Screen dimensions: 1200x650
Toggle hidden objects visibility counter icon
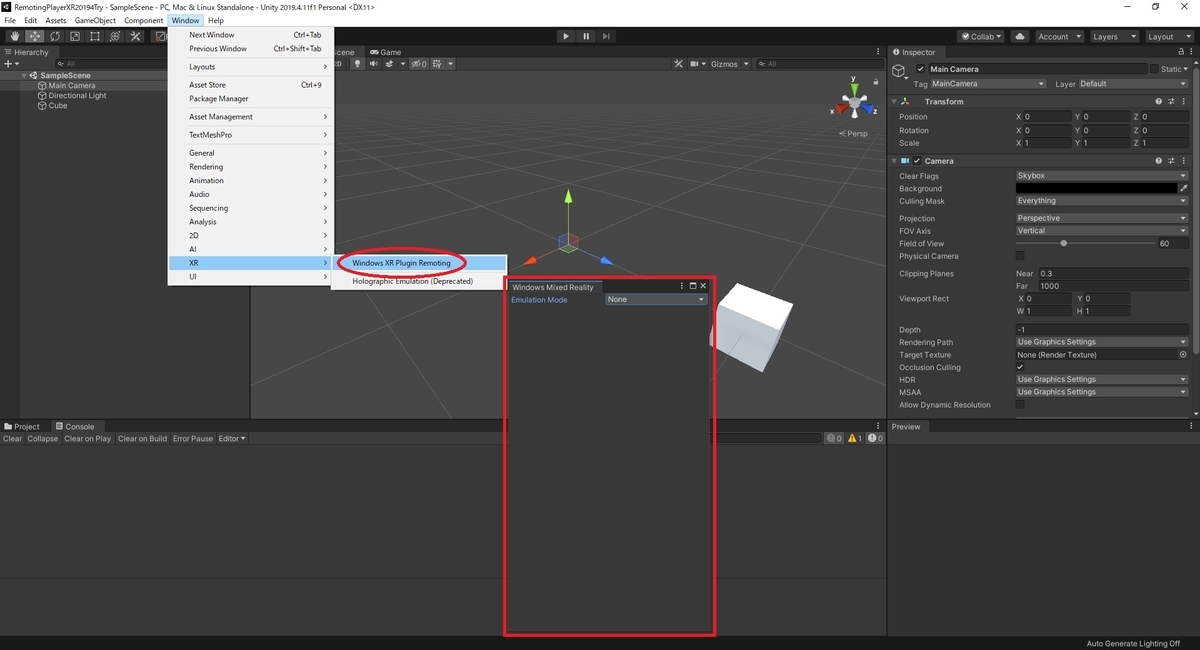point(418,64)
